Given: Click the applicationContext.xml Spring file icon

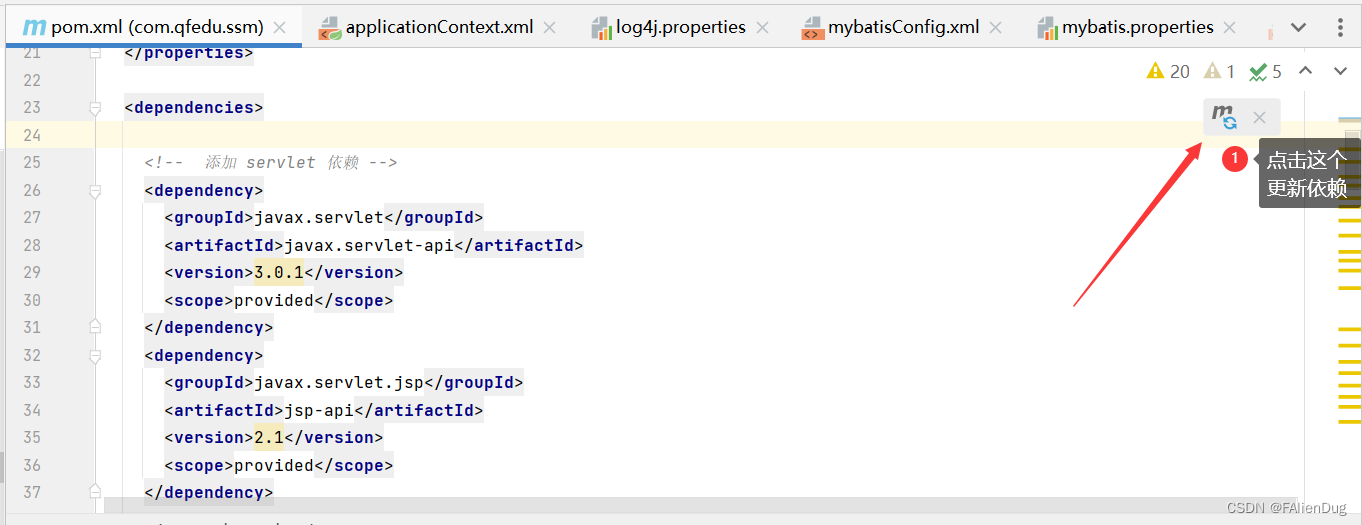Looking at the screenshot, I should (x=330, y=28).
